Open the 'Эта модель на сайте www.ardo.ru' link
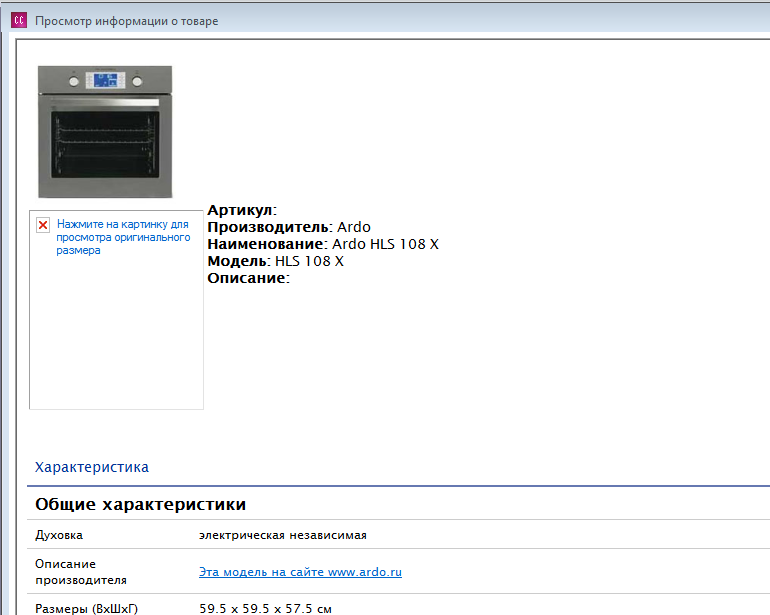Image resolution: width=770 pixels, height=615 pixels. coord(300,572)
